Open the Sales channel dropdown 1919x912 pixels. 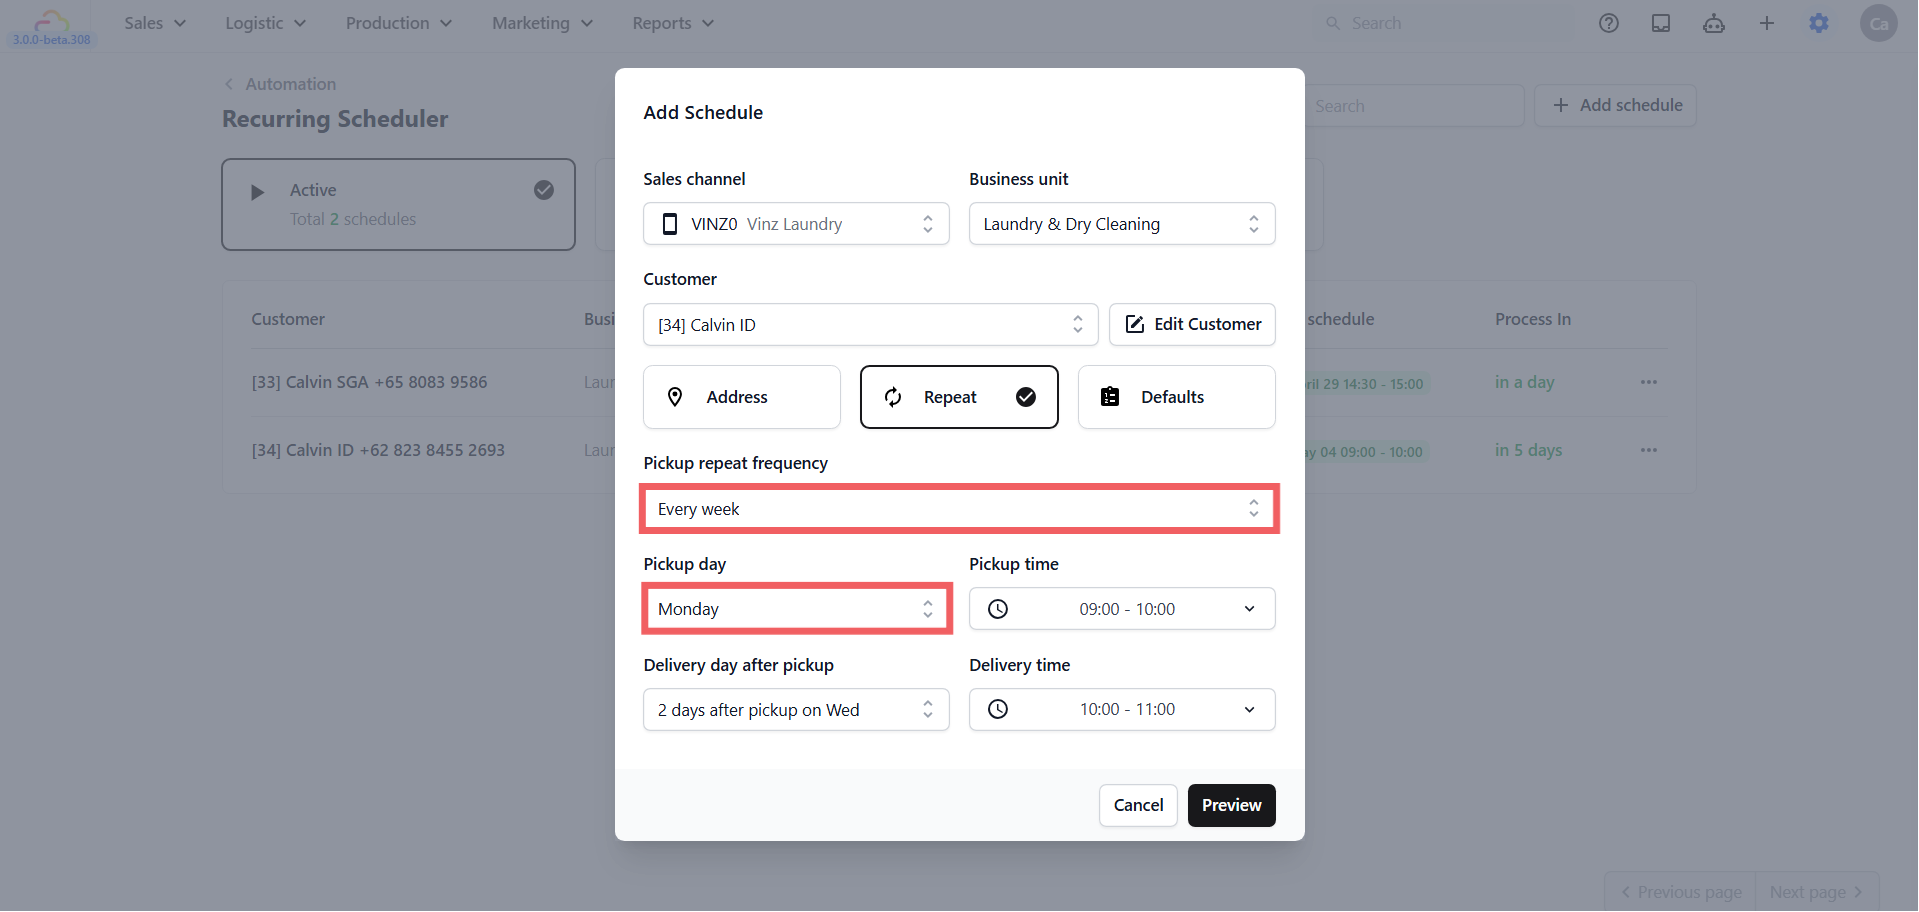[796, 224]
